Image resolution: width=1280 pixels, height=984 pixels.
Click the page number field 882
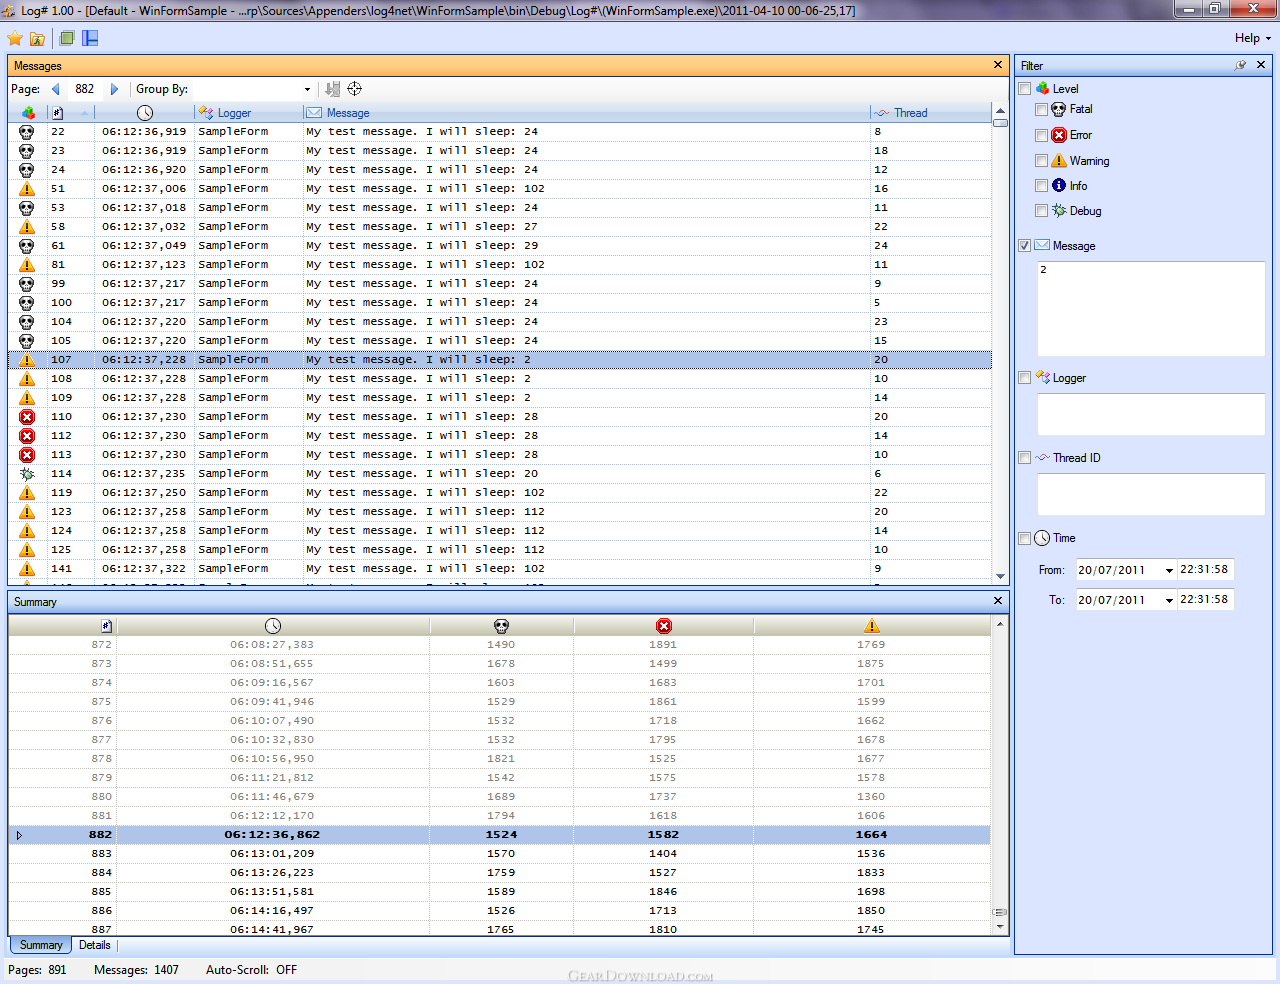85,89
